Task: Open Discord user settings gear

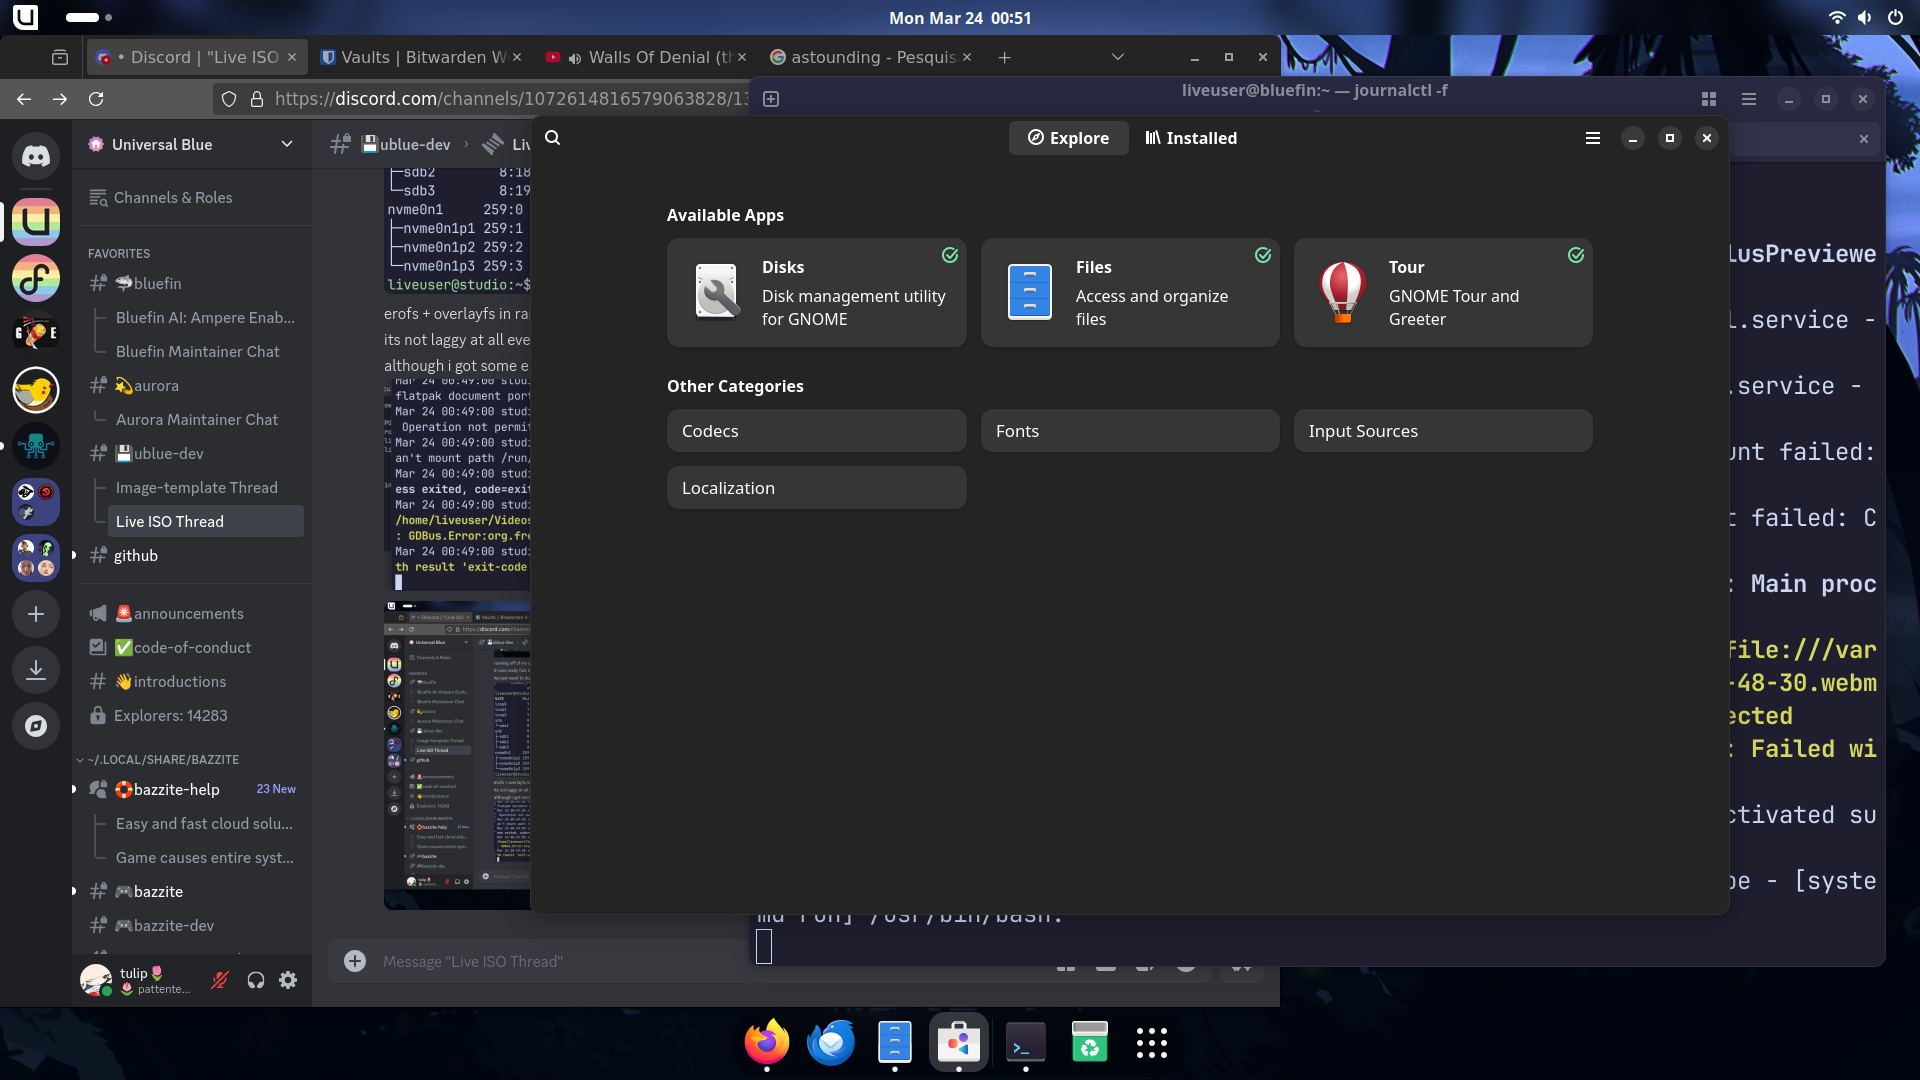Action: coord(288,980)
